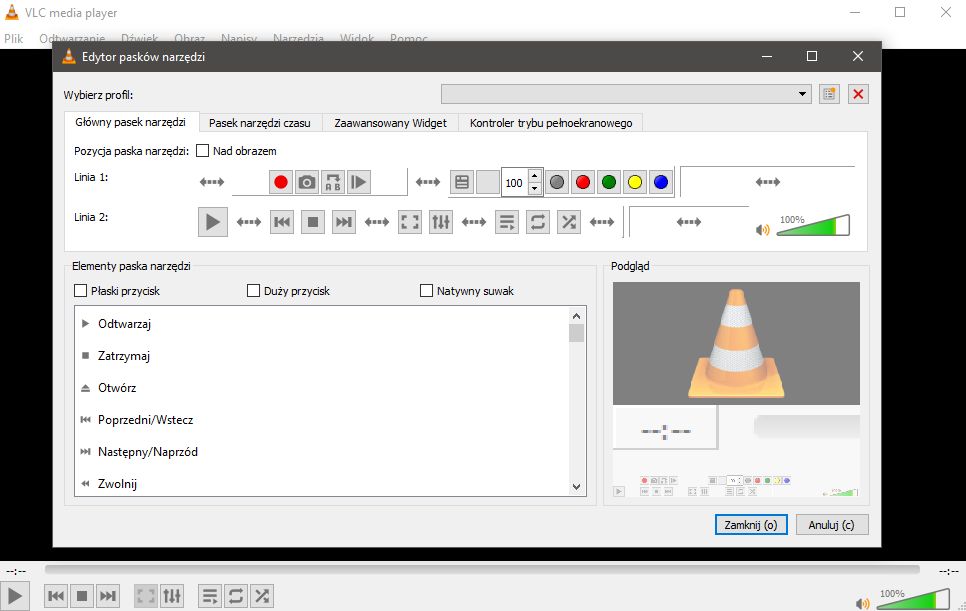Image resolution: width=966 pixels, height=611 pixels.
Task: Click volume slider in VLC main window
Action: 912,598
